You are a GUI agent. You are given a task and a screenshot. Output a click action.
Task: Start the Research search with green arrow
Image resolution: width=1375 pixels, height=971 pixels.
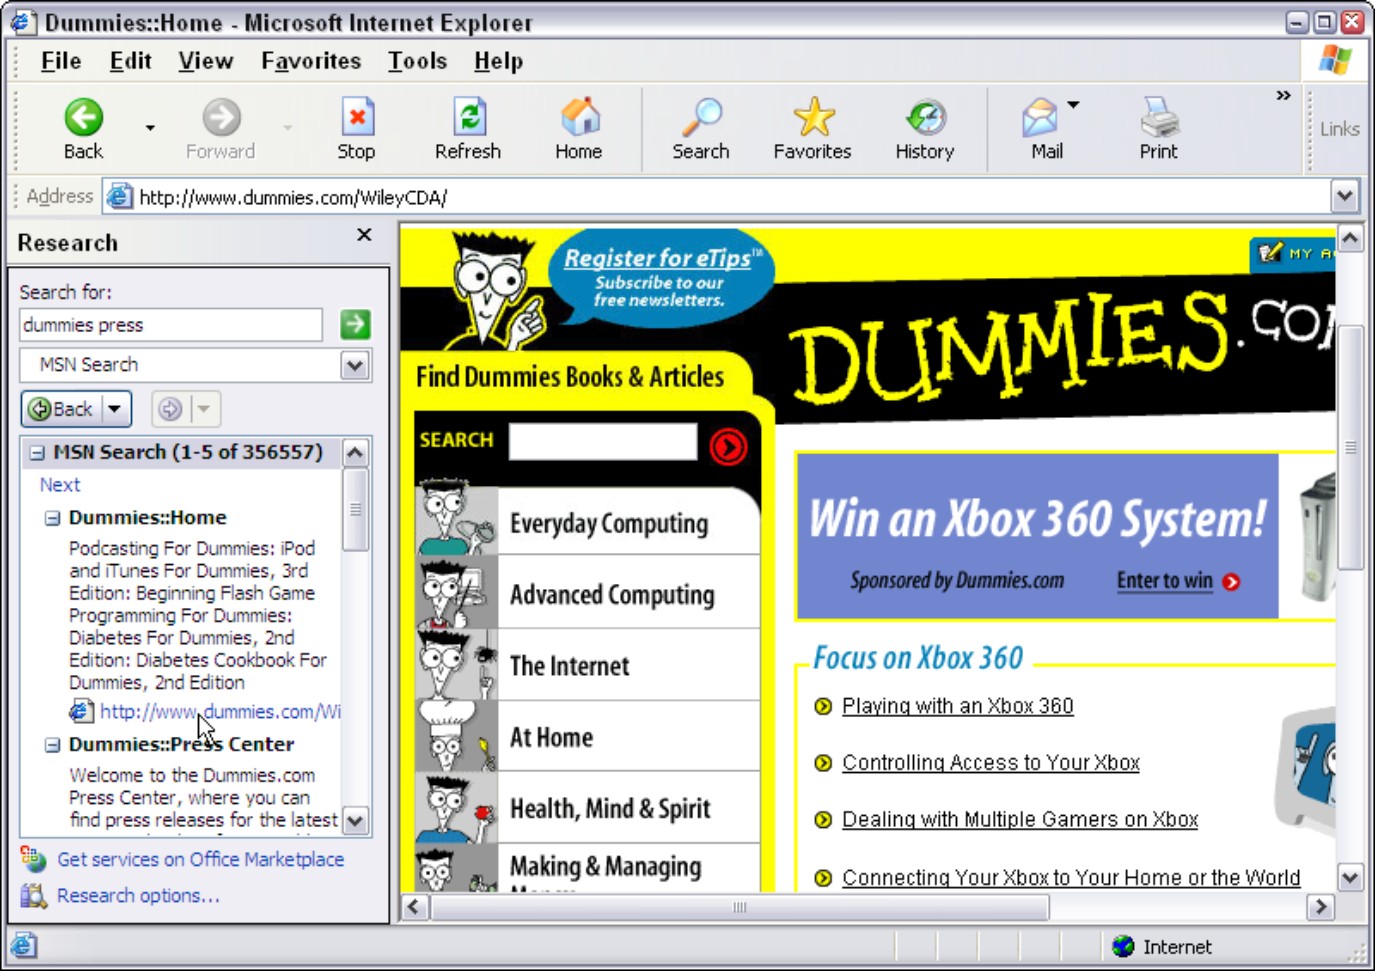click(x=355, y=324)
